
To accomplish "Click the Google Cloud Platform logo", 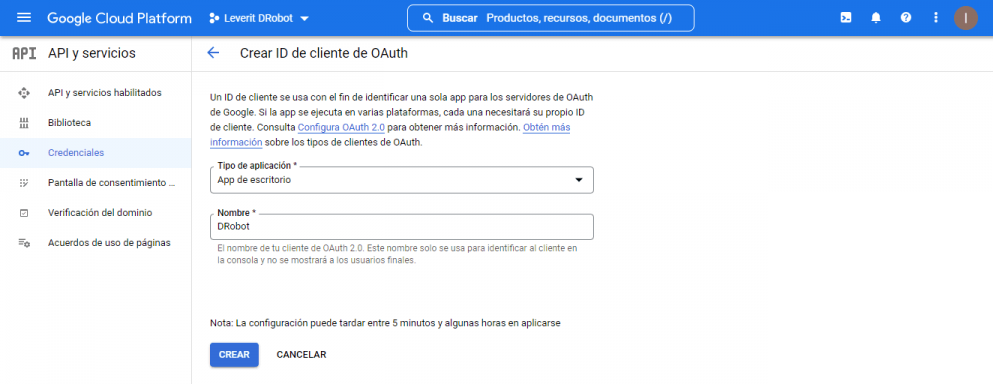I will [119, 18].
